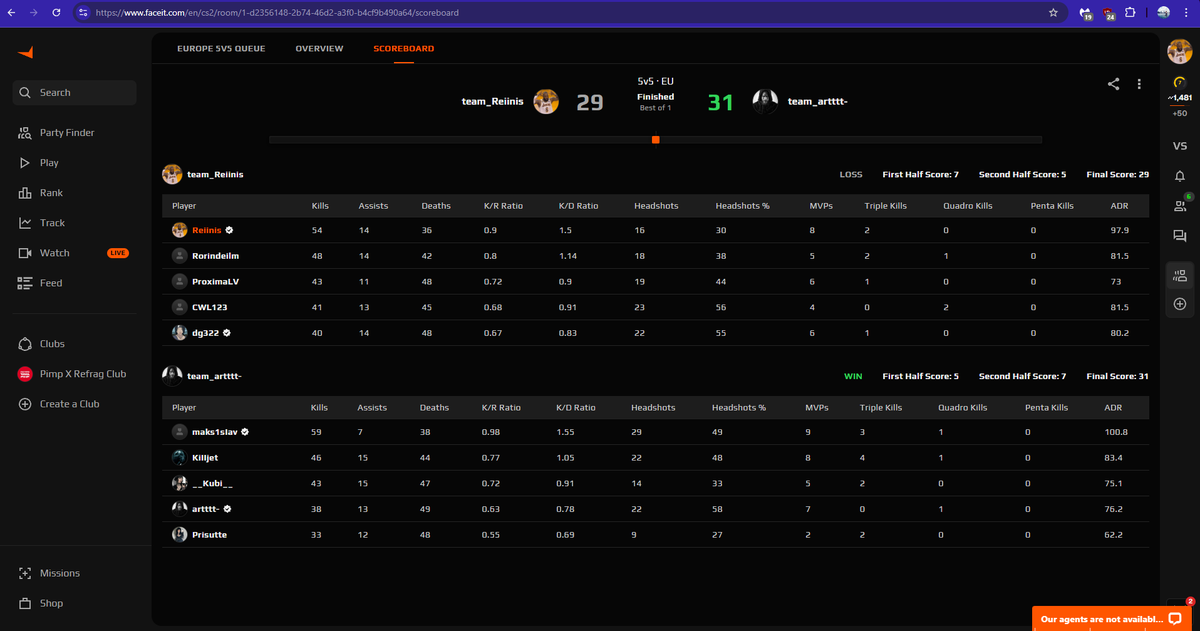Viewport: 1200px width, 631px height.
Task: Focus the Search field in sidebar
Action: (x=75, y=93)
